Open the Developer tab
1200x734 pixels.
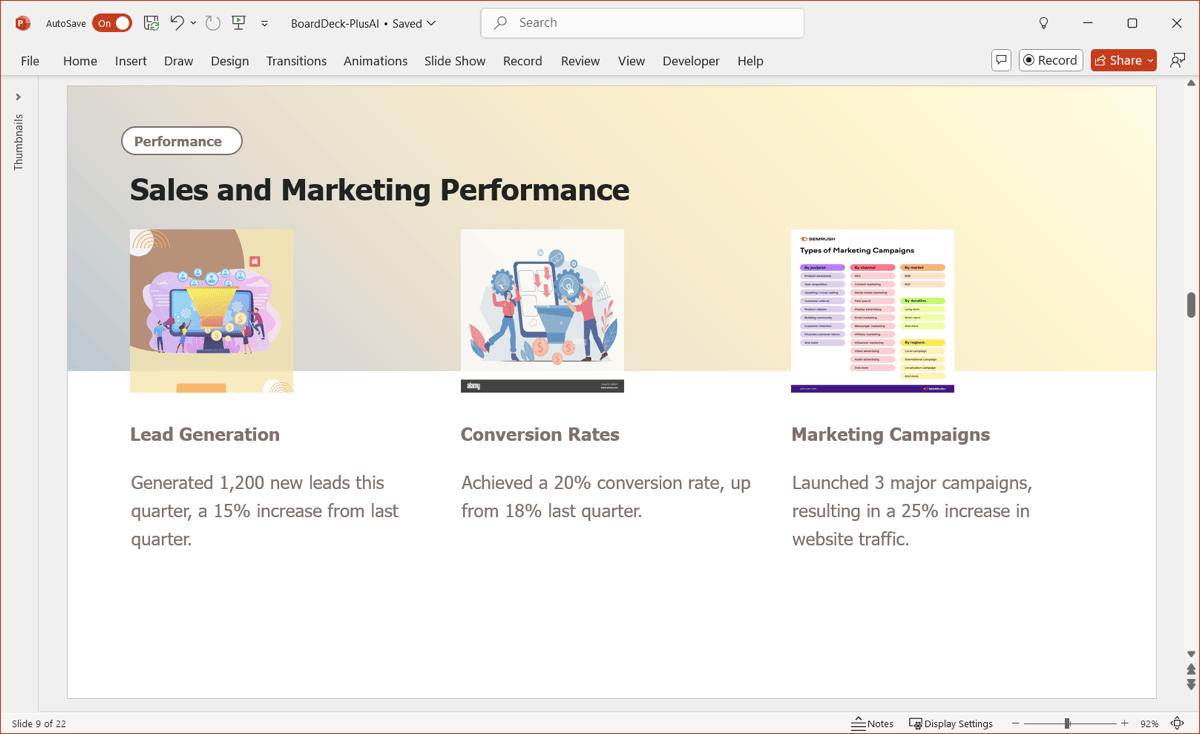pos(691,61)
